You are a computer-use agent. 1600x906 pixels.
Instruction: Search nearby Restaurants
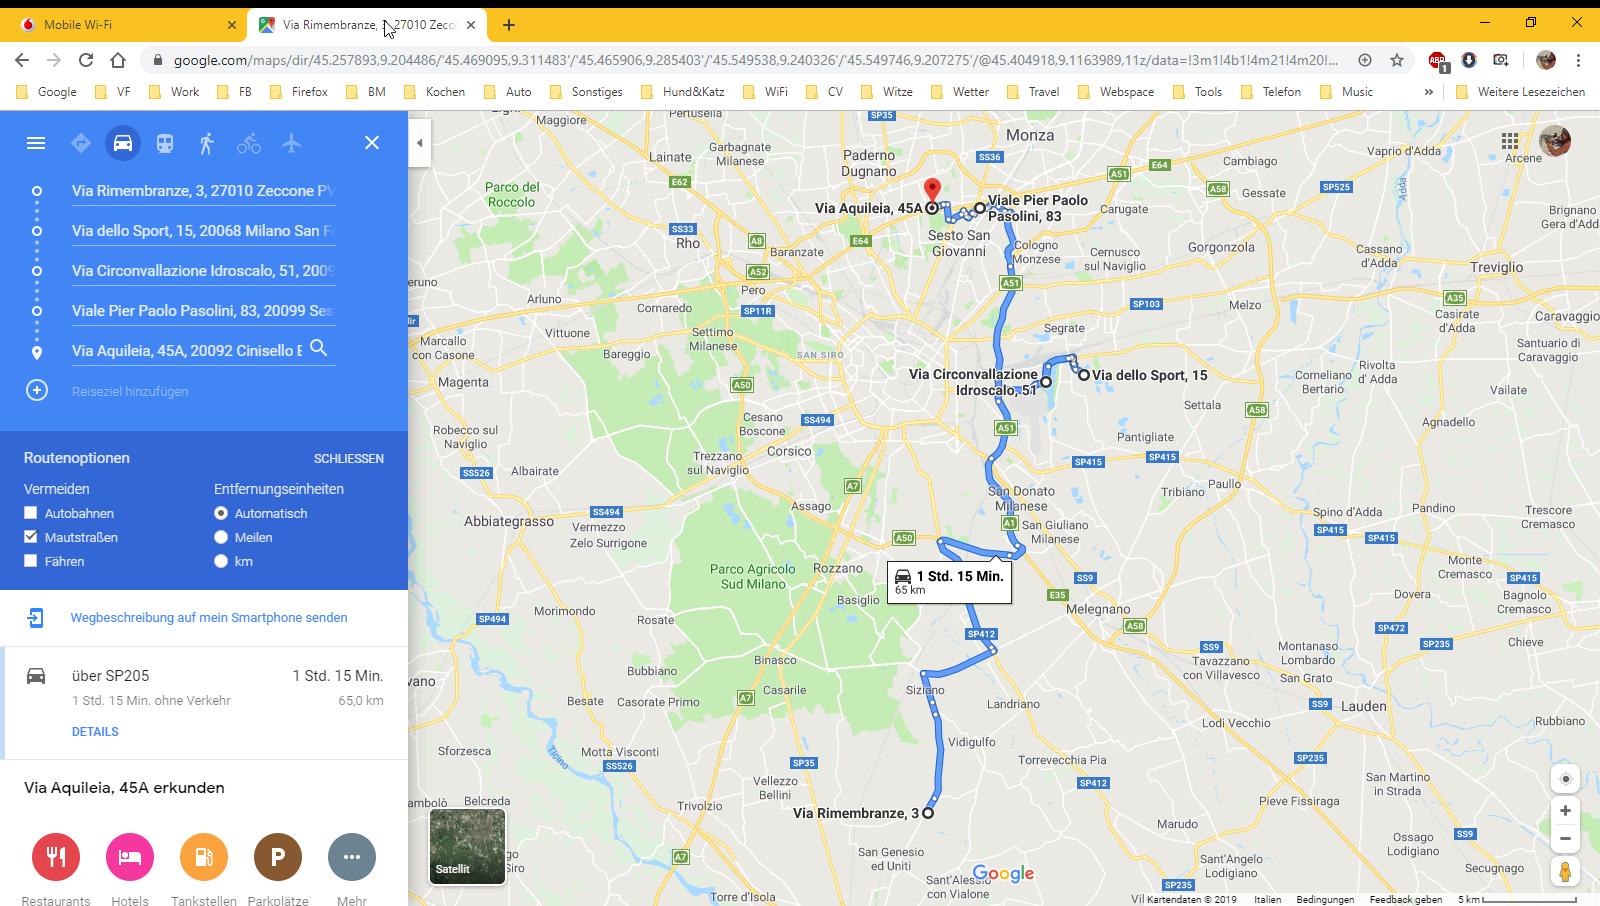[56, 857]
